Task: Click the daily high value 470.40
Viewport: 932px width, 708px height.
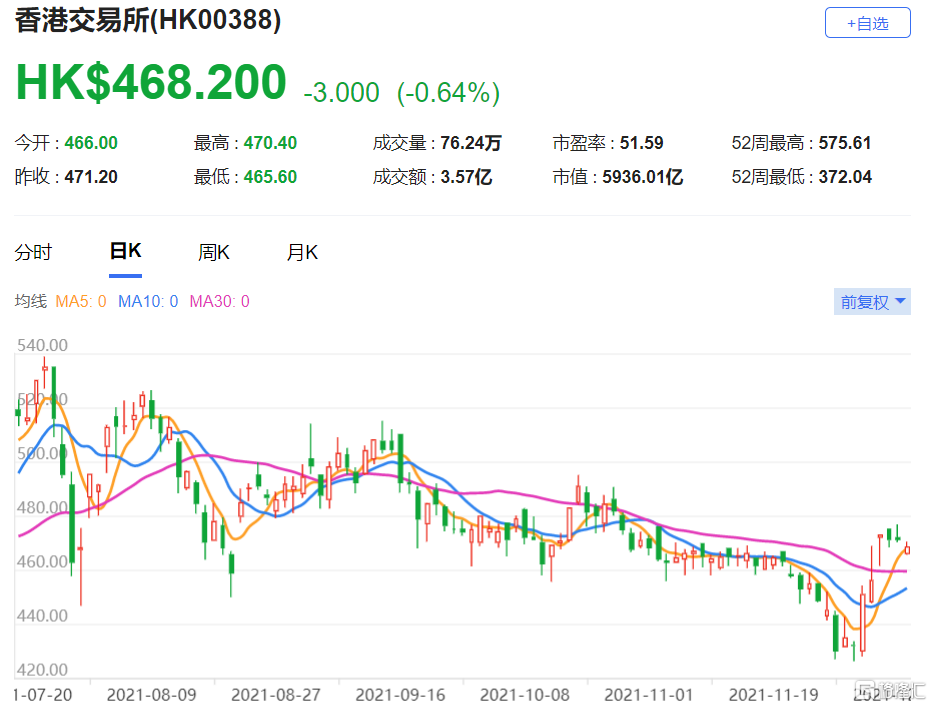Action: tap(270, 143)
